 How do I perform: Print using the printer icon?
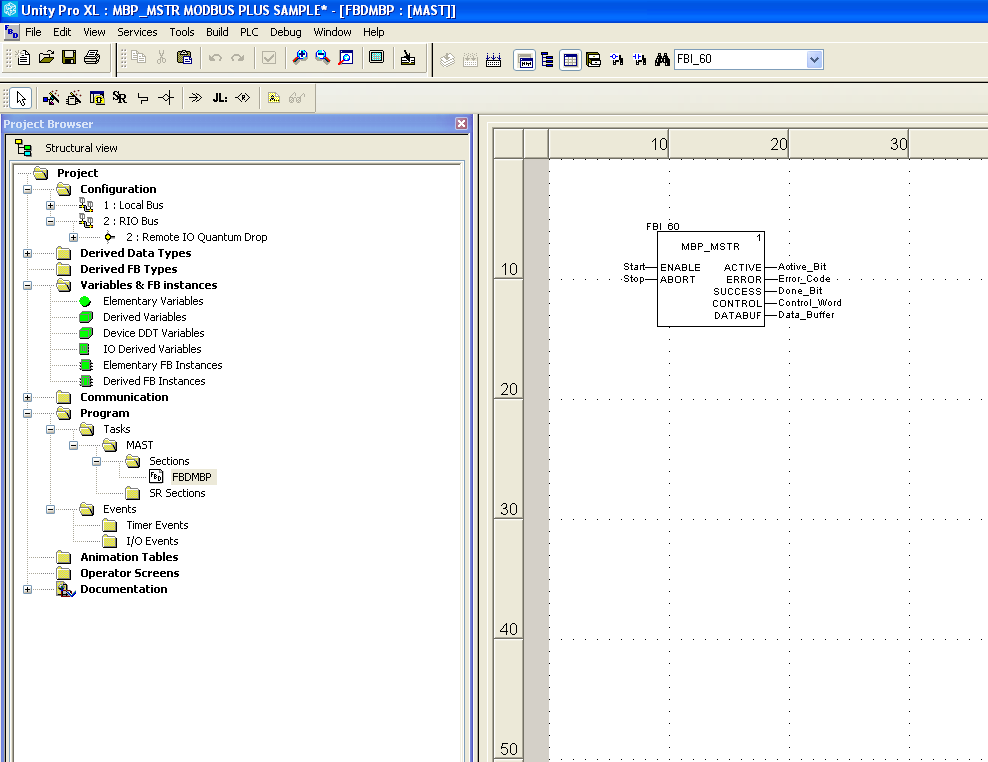[92, 58]
